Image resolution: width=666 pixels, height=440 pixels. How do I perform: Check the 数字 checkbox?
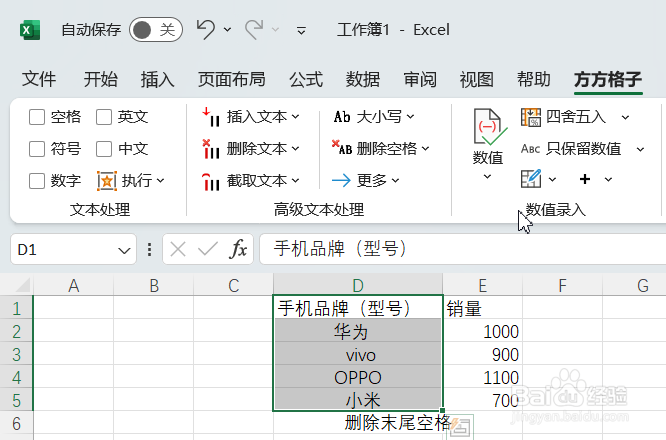tap(37, 181)
